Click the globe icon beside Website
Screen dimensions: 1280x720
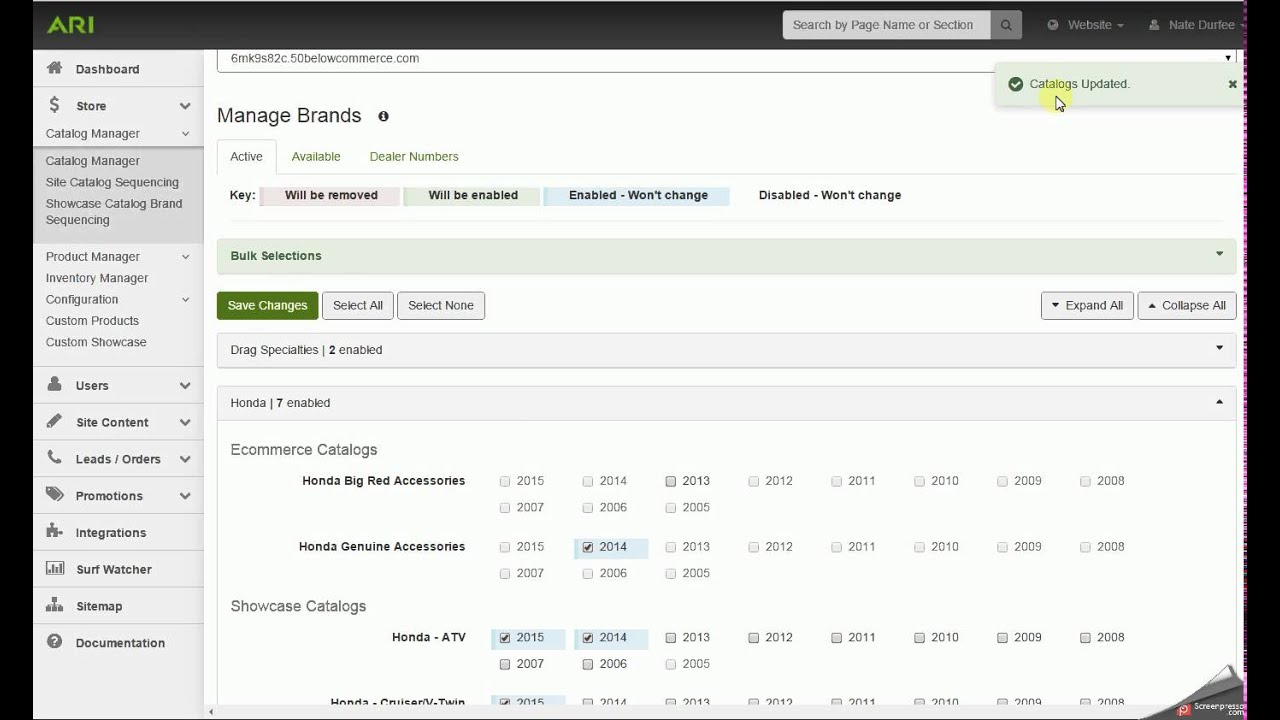tap(1053, 25)
